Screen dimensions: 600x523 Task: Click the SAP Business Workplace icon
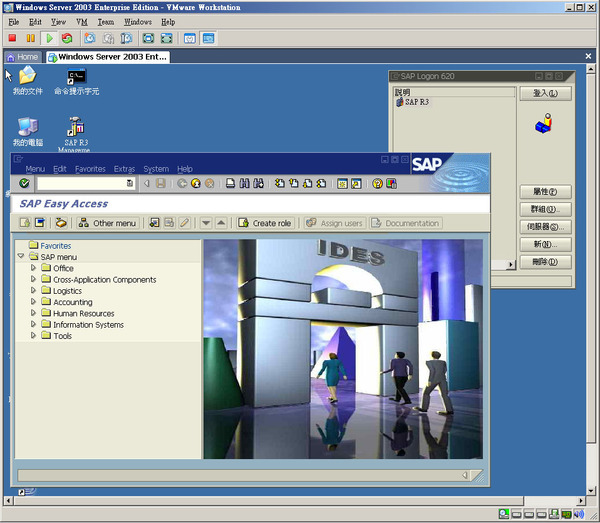[61, 223]
